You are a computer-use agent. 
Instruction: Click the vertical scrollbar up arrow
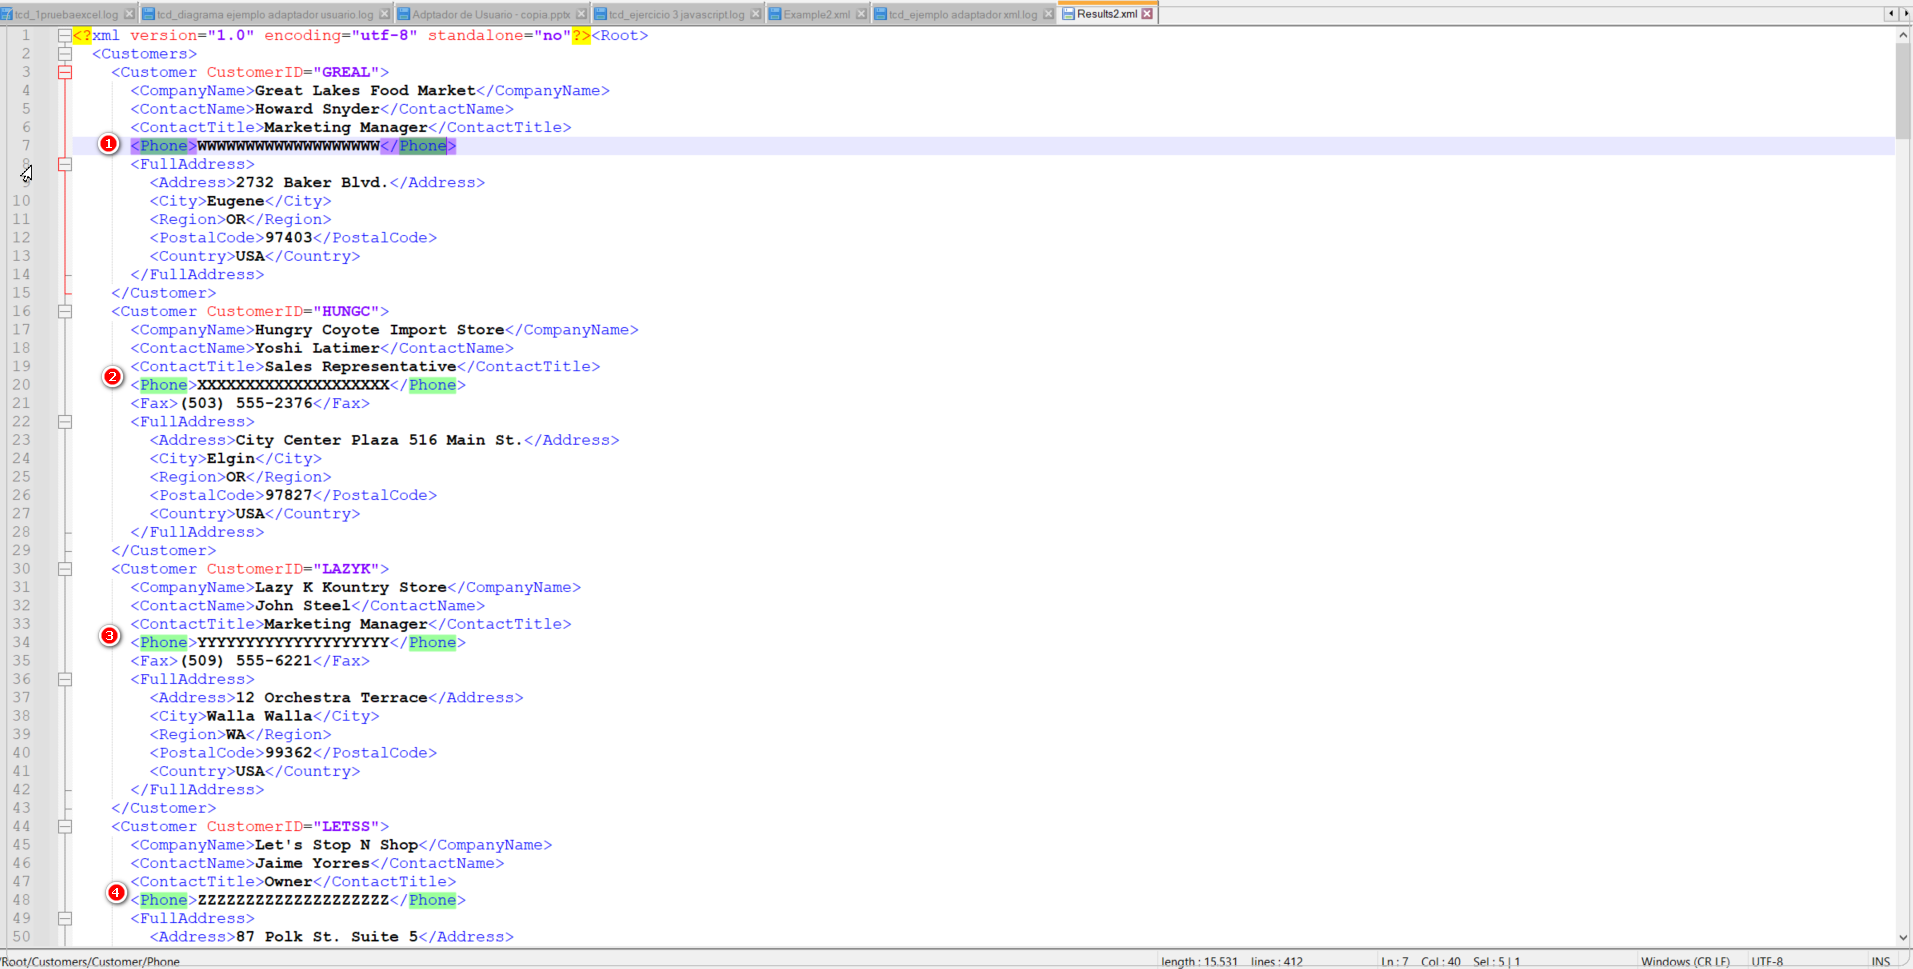pos(1904,33)
